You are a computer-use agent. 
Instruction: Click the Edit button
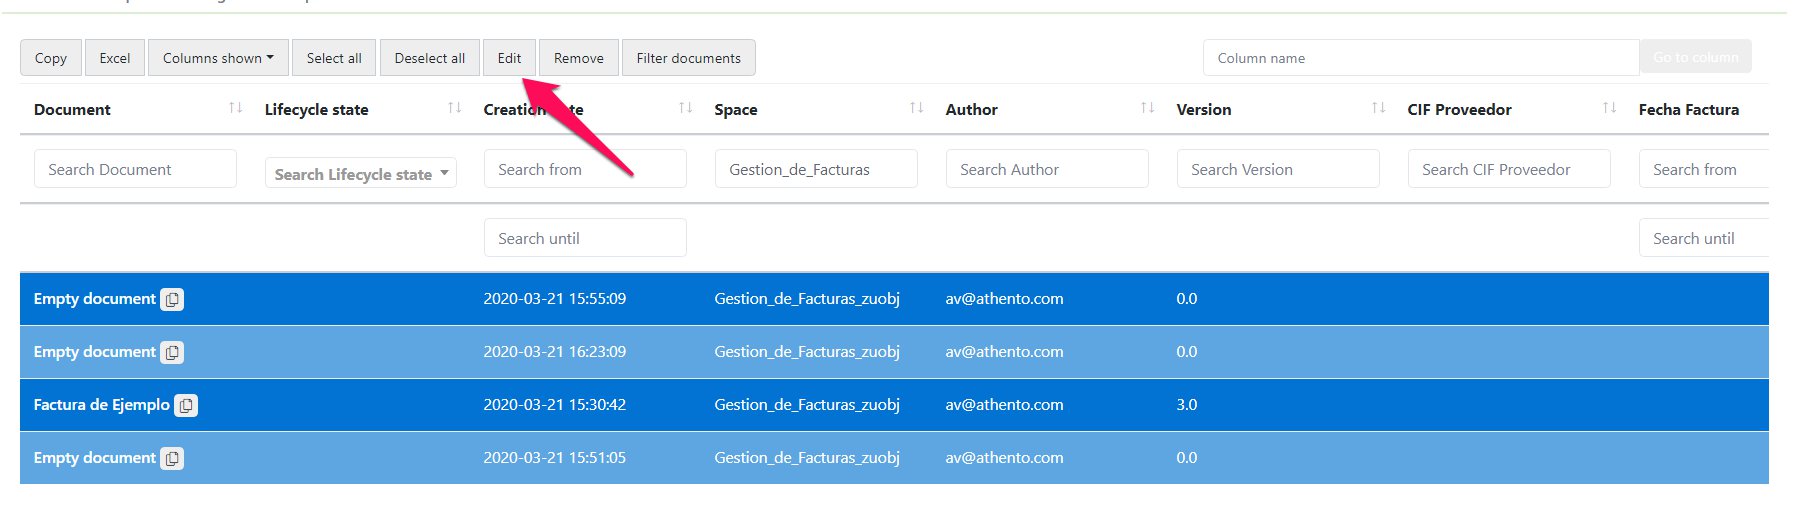pyautogui.click(x=509, y=58)
